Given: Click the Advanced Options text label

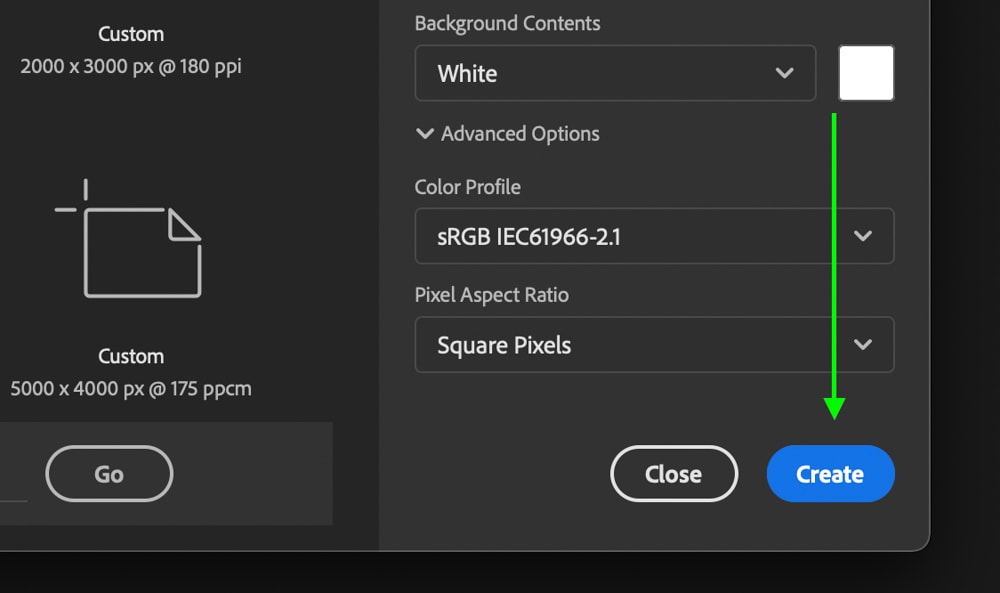Looking at the screenshot, I should pos(520,134).
